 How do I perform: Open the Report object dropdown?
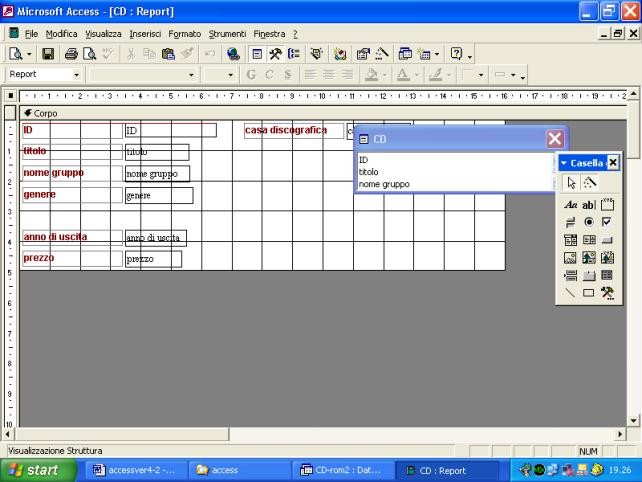click(x=76, y=75)
